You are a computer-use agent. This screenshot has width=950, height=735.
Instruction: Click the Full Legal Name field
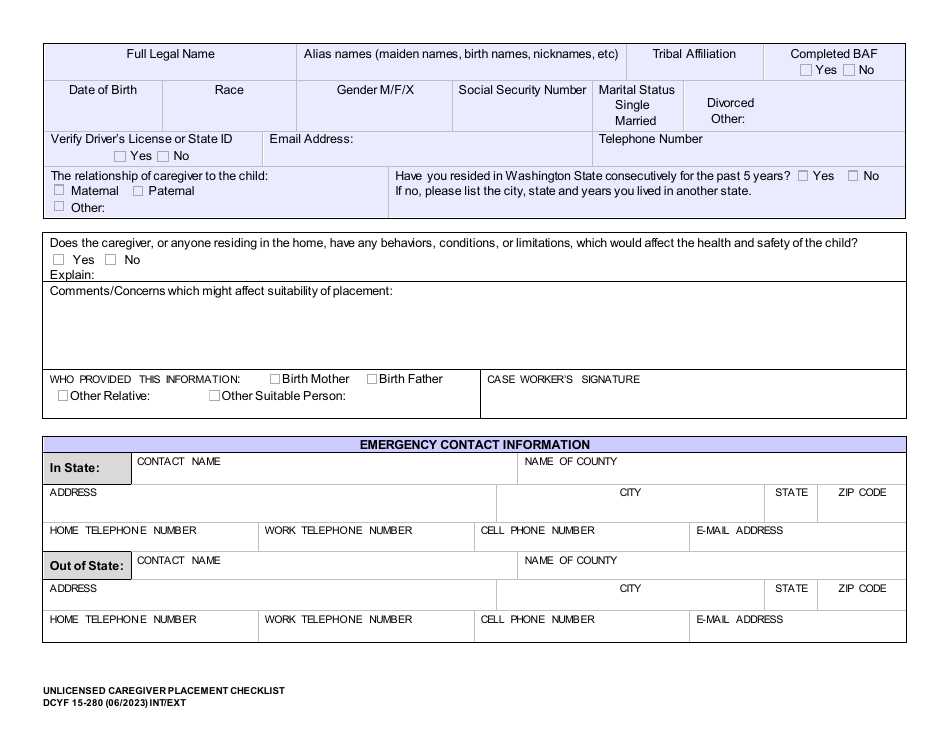168,68
